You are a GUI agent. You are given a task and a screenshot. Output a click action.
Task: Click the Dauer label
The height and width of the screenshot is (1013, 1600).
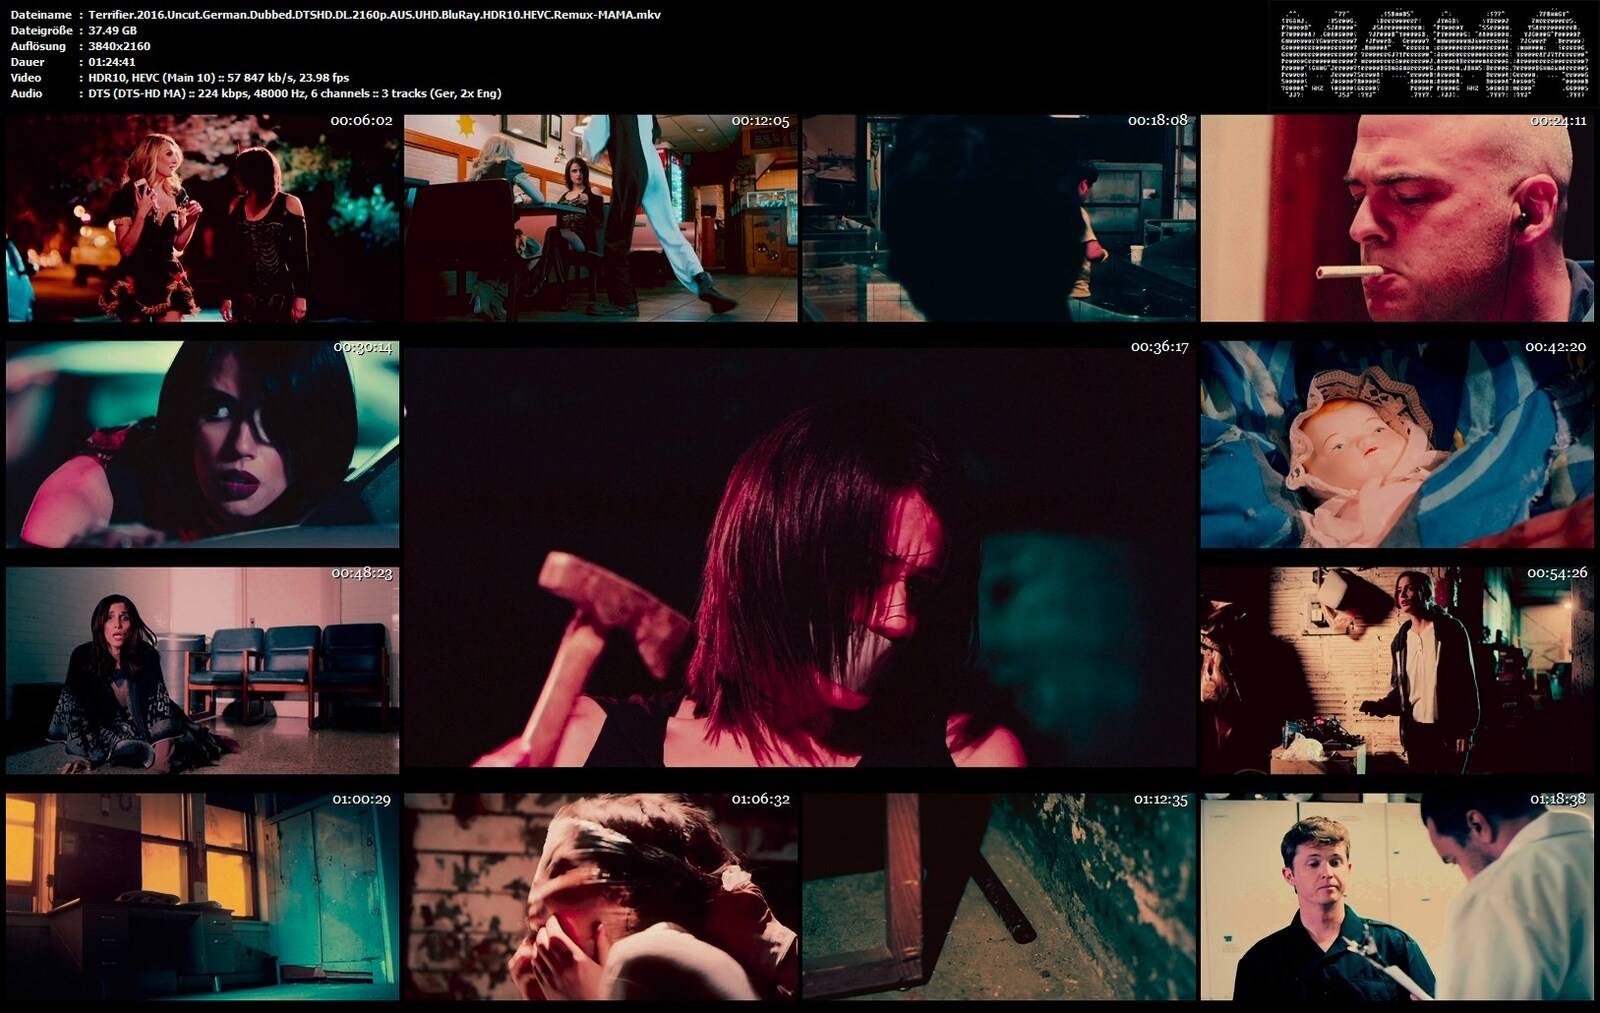click(28, 62)
